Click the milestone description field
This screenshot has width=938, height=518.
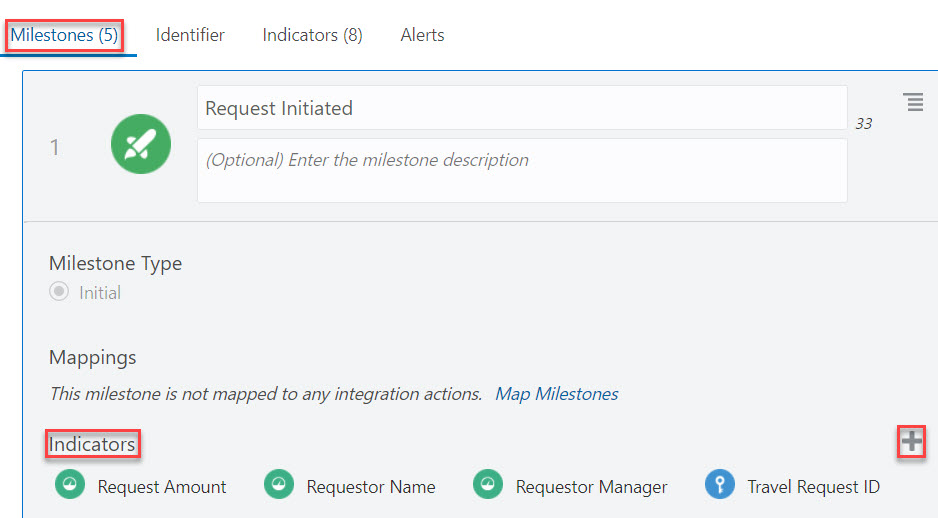pyautogui.click(x=522, y=170)
